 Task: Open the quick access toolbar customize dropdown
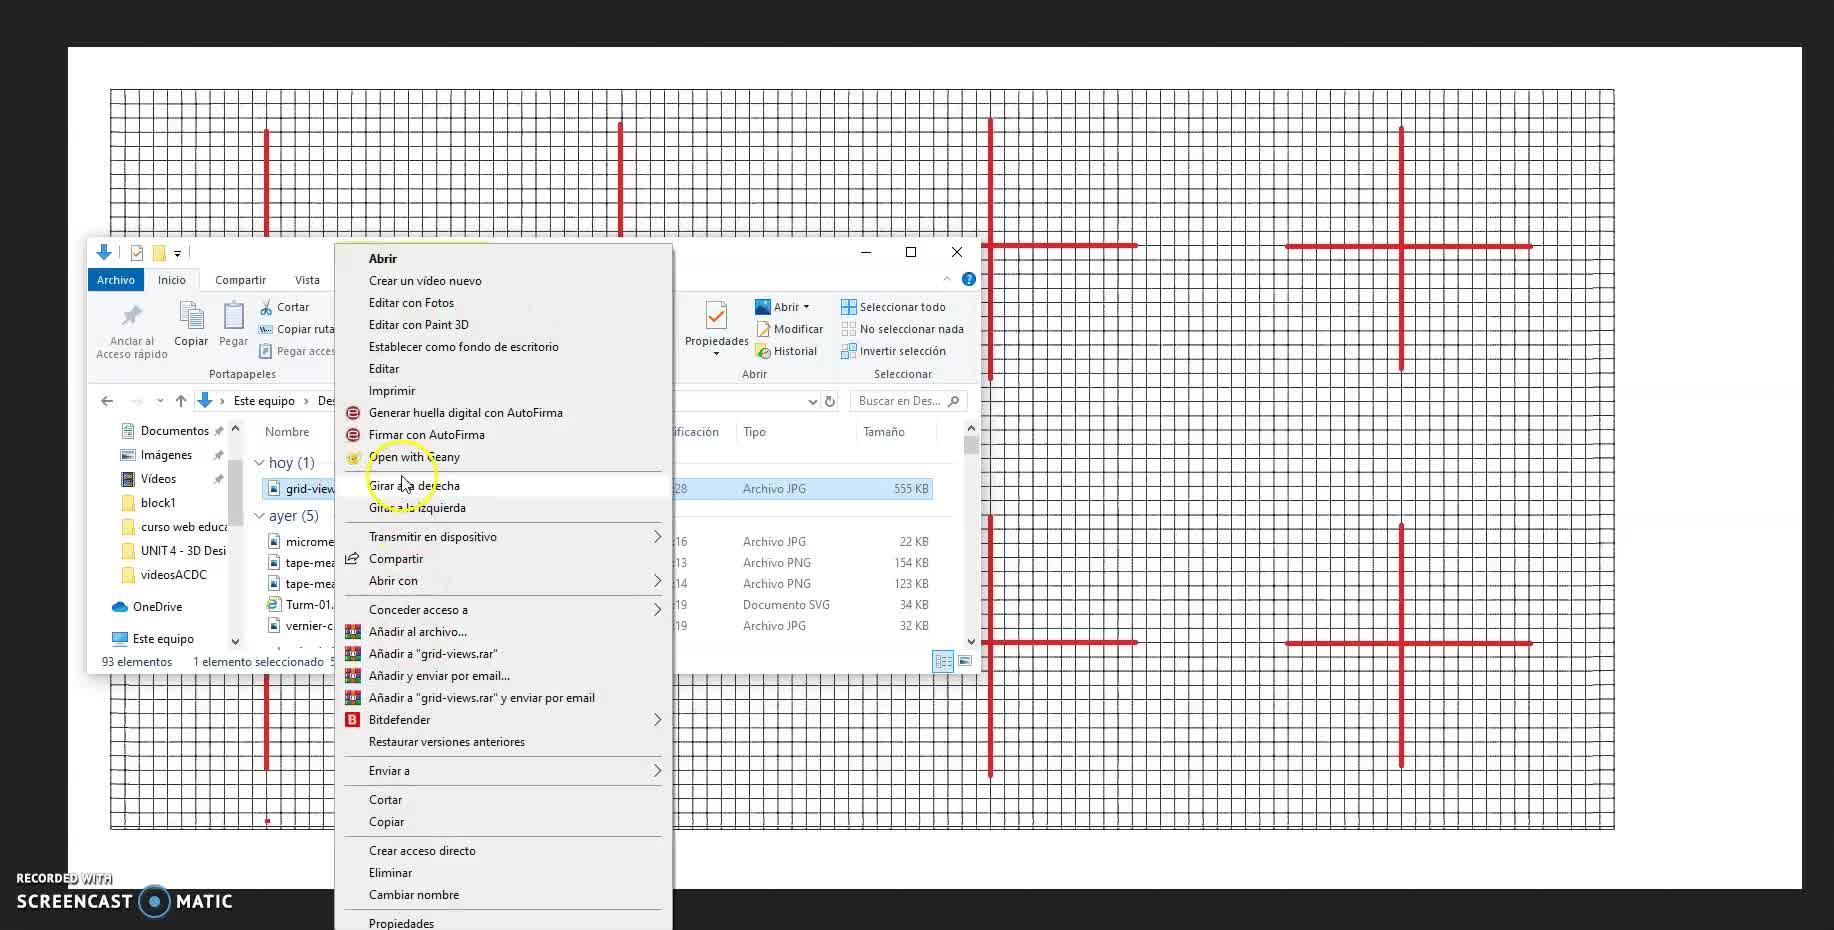[177, 253]
